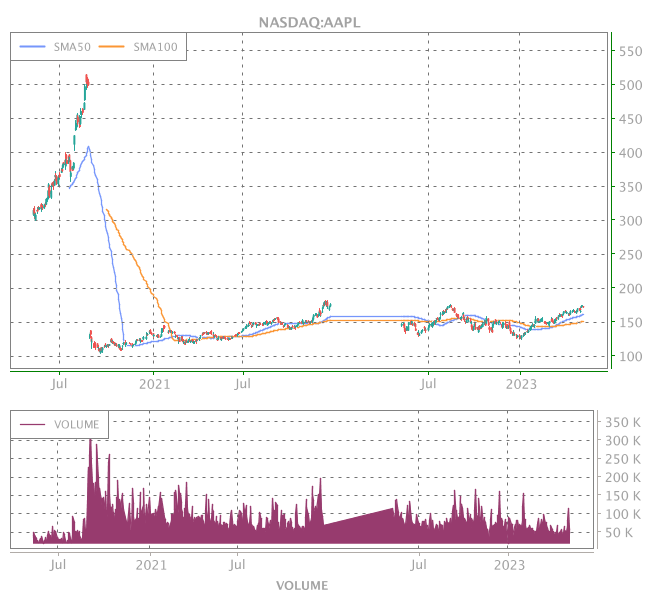Click the 2023 label on price chart axis
Image resolution: width=650 pixels, height=600 pixels.
coord(521,384)
